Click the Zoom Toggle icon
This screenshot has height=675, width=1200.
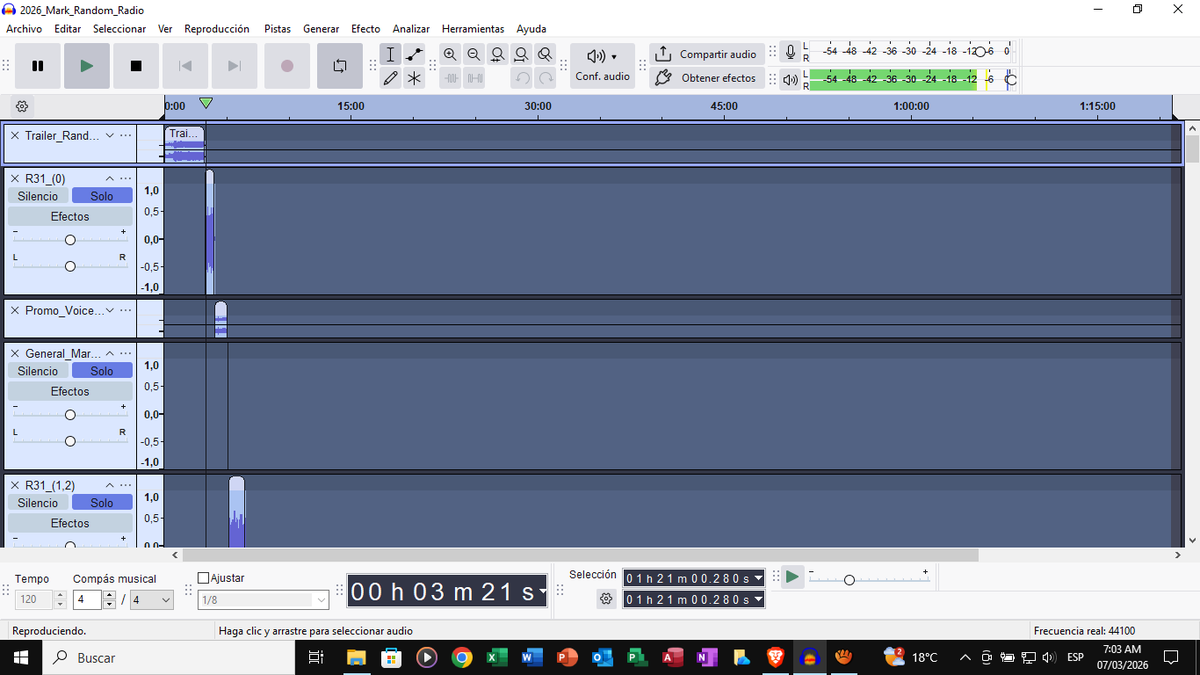(x=544, y=54)
